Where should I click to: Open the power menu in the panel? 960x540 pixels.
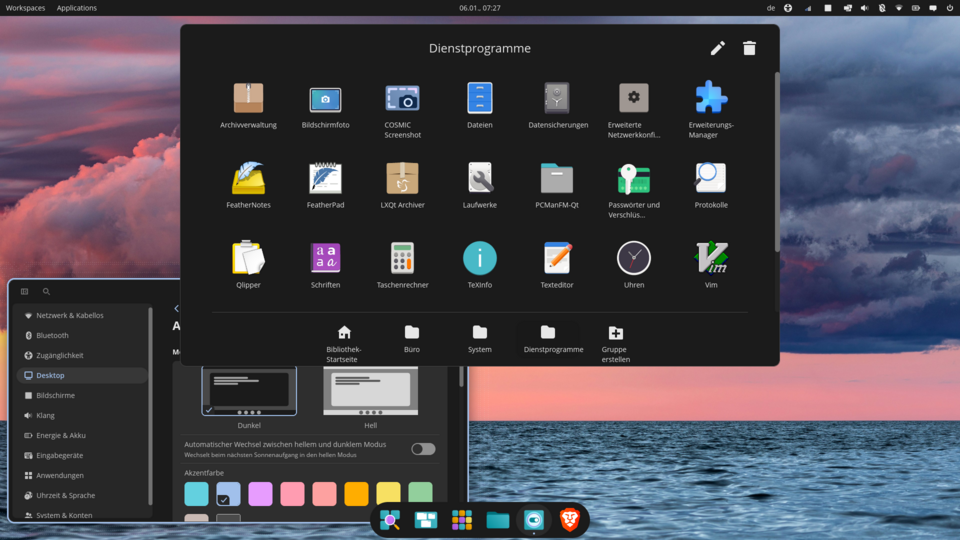coord(948,8)
